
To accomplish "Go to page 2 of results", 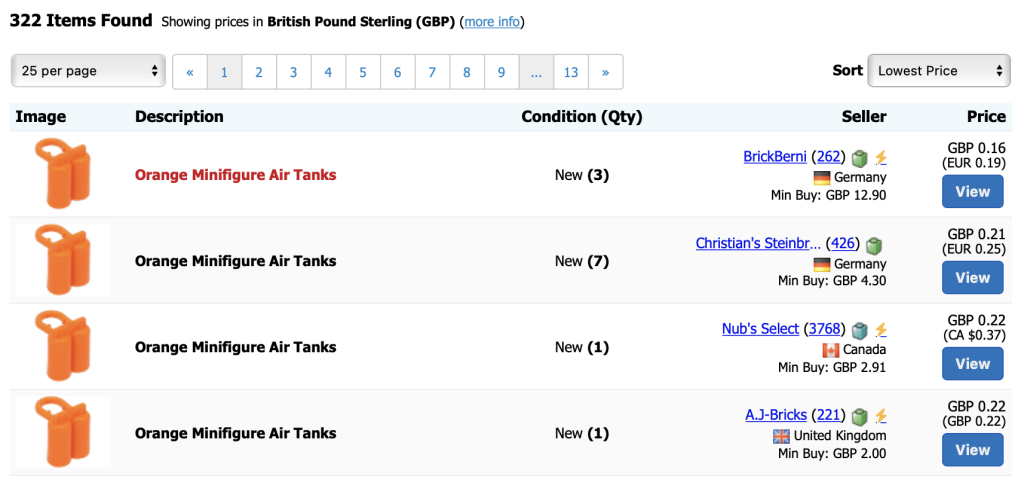I will [x=259, y=72].
